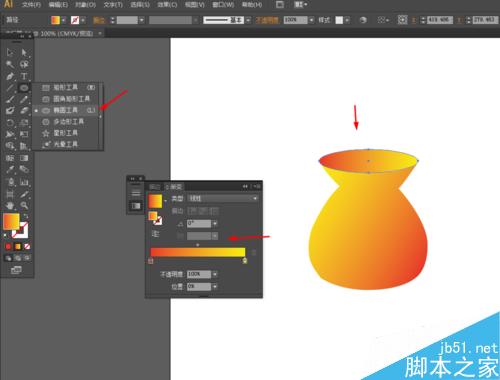This screenshot has height=380, width=500.
Task: Choose Rectangle Tool (M) in flyout
Action: 66,87
